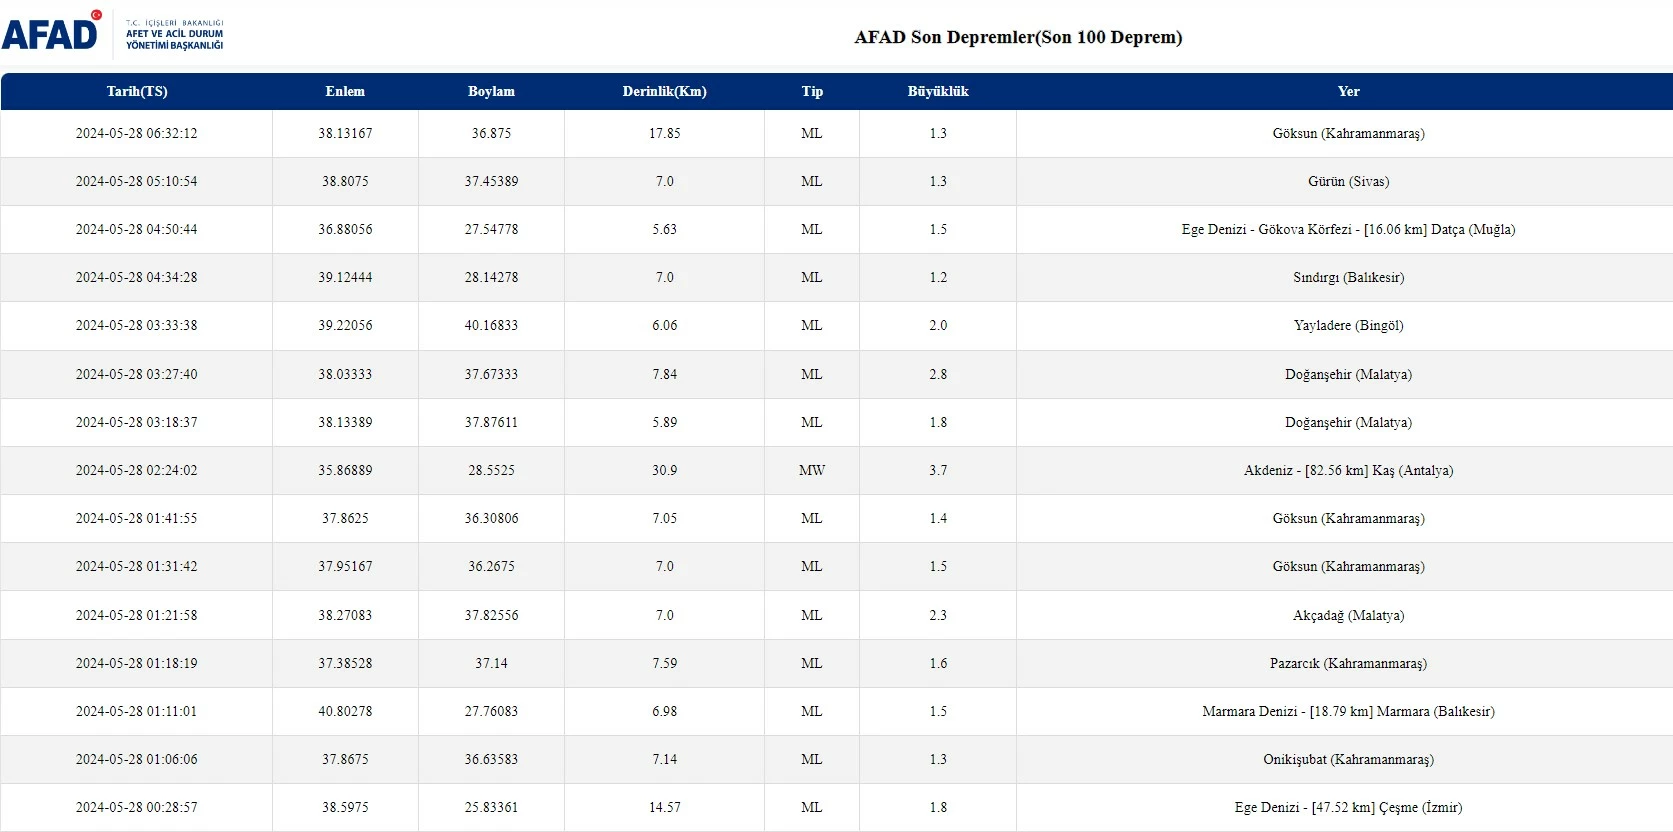Select date cell 2024-05-28 03:27:40
Image resolution: width=1673 pixels, height=832 pixels.
(137, 374)
